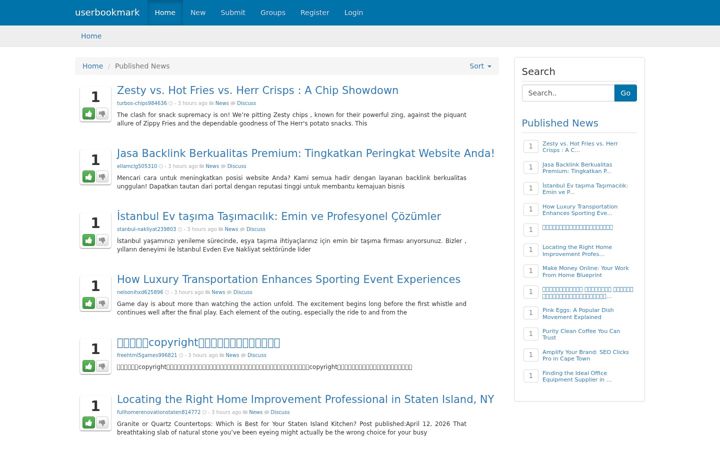Open sidebar link Jasa Backlink Berkualitas
The width and height of the screenshot is (720, 450).
tap(577, 168)
